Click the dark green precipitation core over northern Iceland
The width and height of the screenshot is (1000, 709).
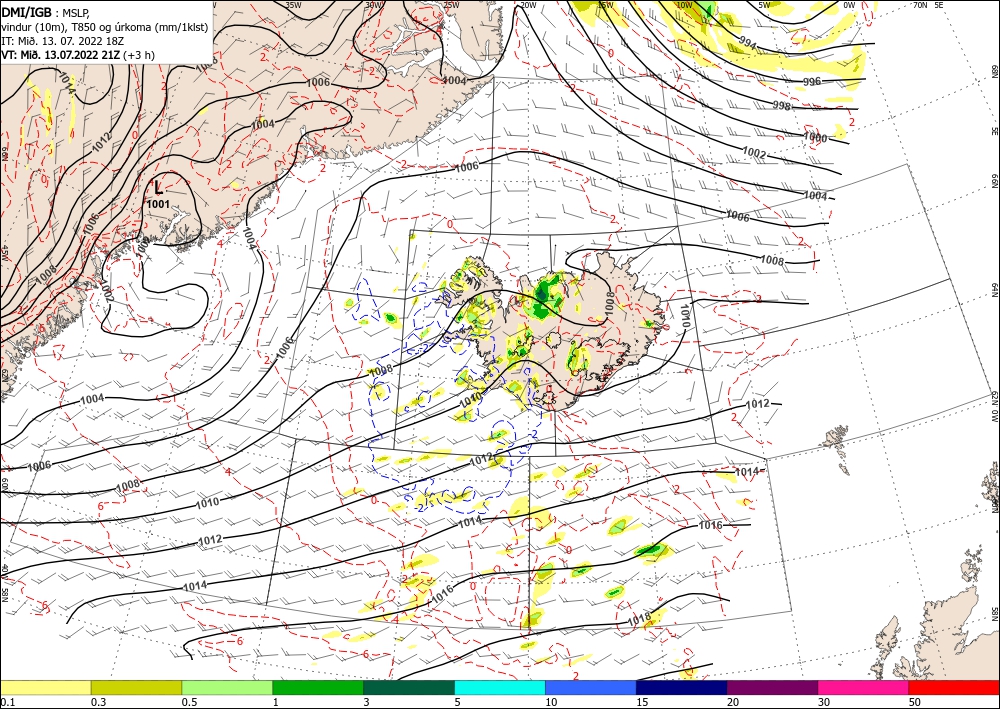542,294
